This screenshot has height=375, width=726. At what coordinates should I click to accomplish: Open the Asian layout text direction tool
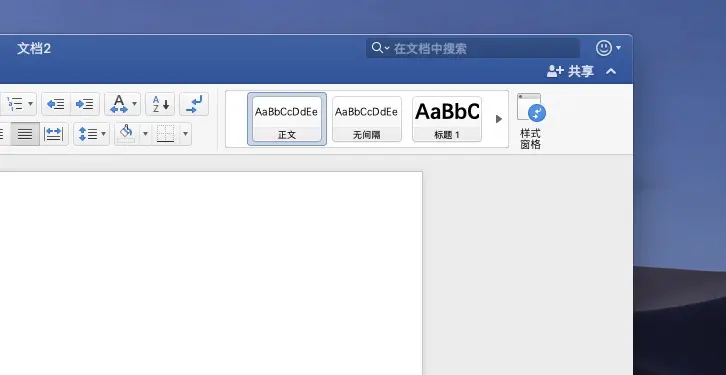pyautogui.click(x=119, y=104)
